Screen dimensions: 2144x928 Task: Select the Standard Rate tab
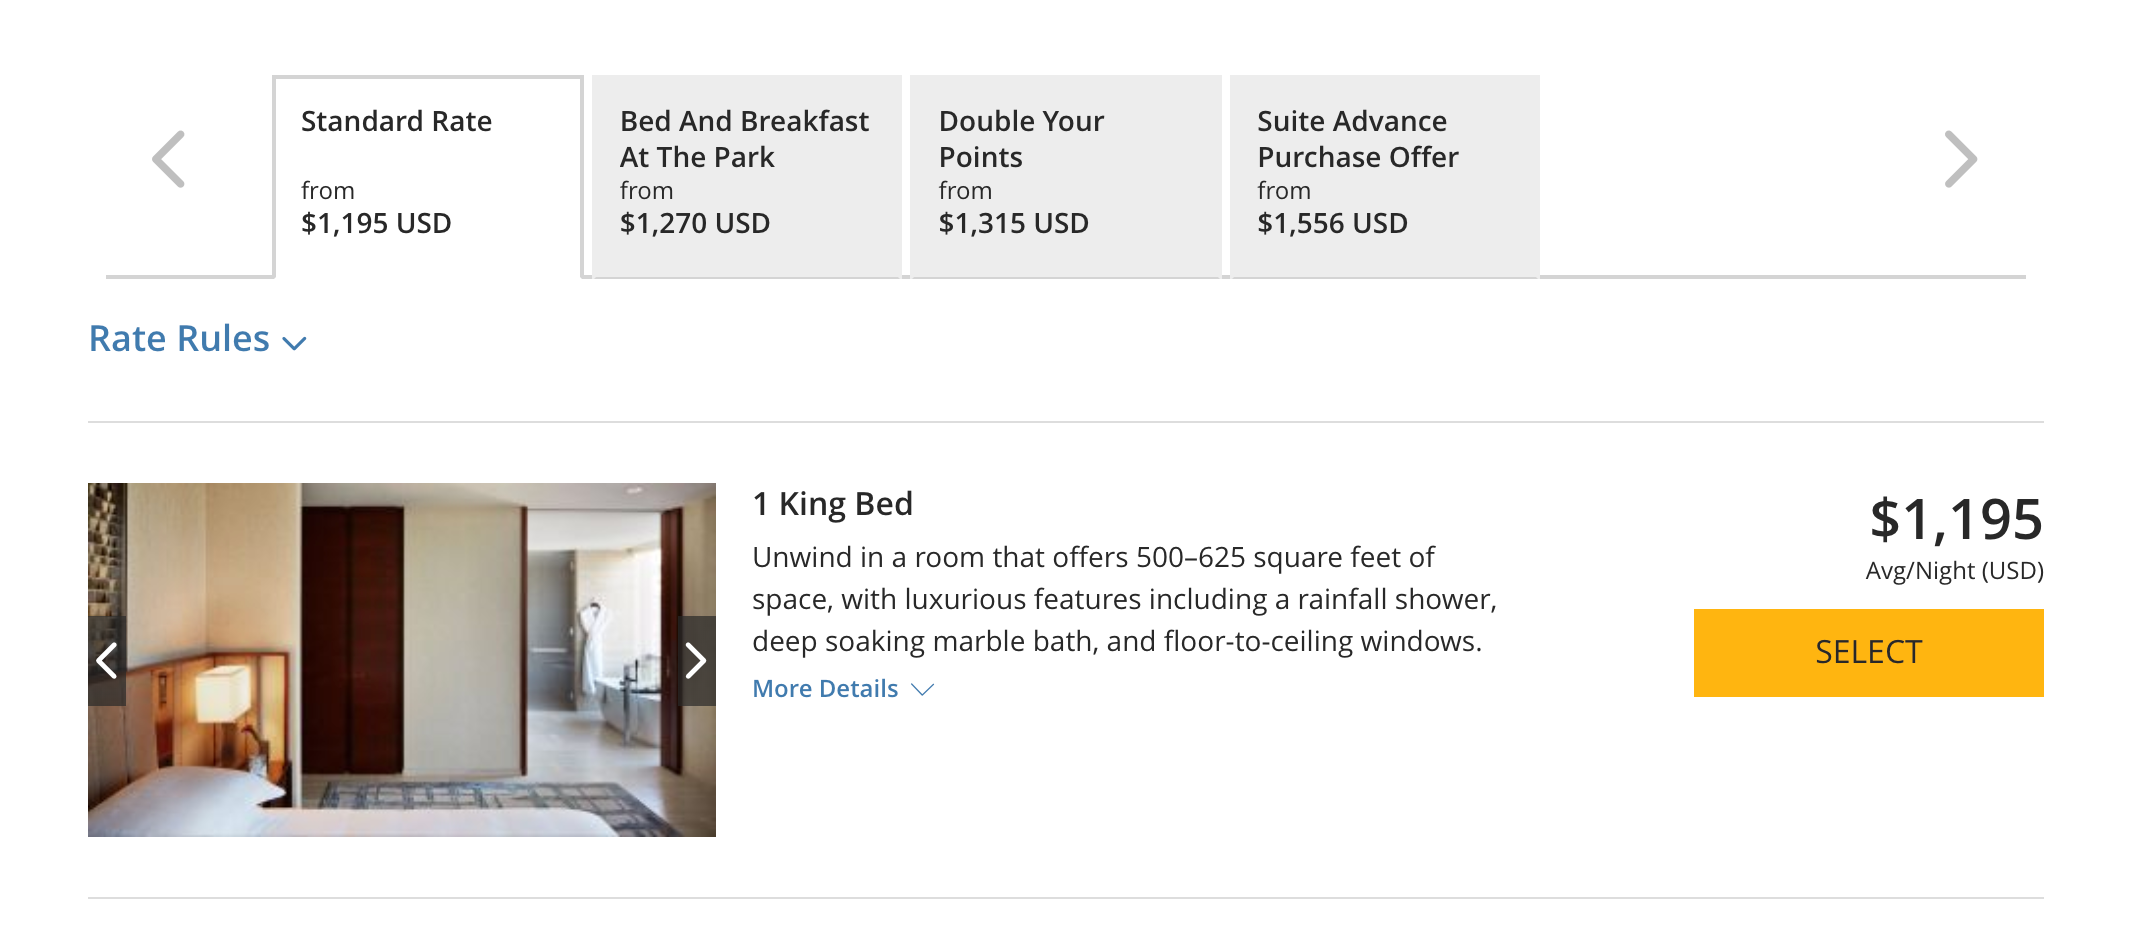(428, 175)
